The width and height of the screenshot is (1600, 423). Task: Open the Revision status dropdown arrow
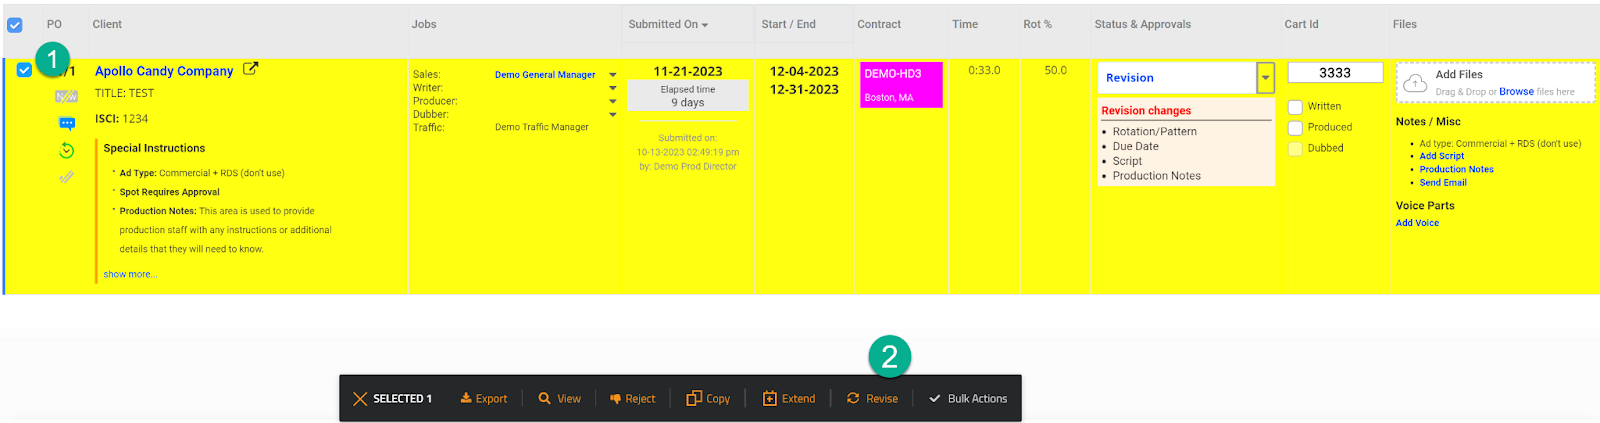click(x=1265, y=77)
